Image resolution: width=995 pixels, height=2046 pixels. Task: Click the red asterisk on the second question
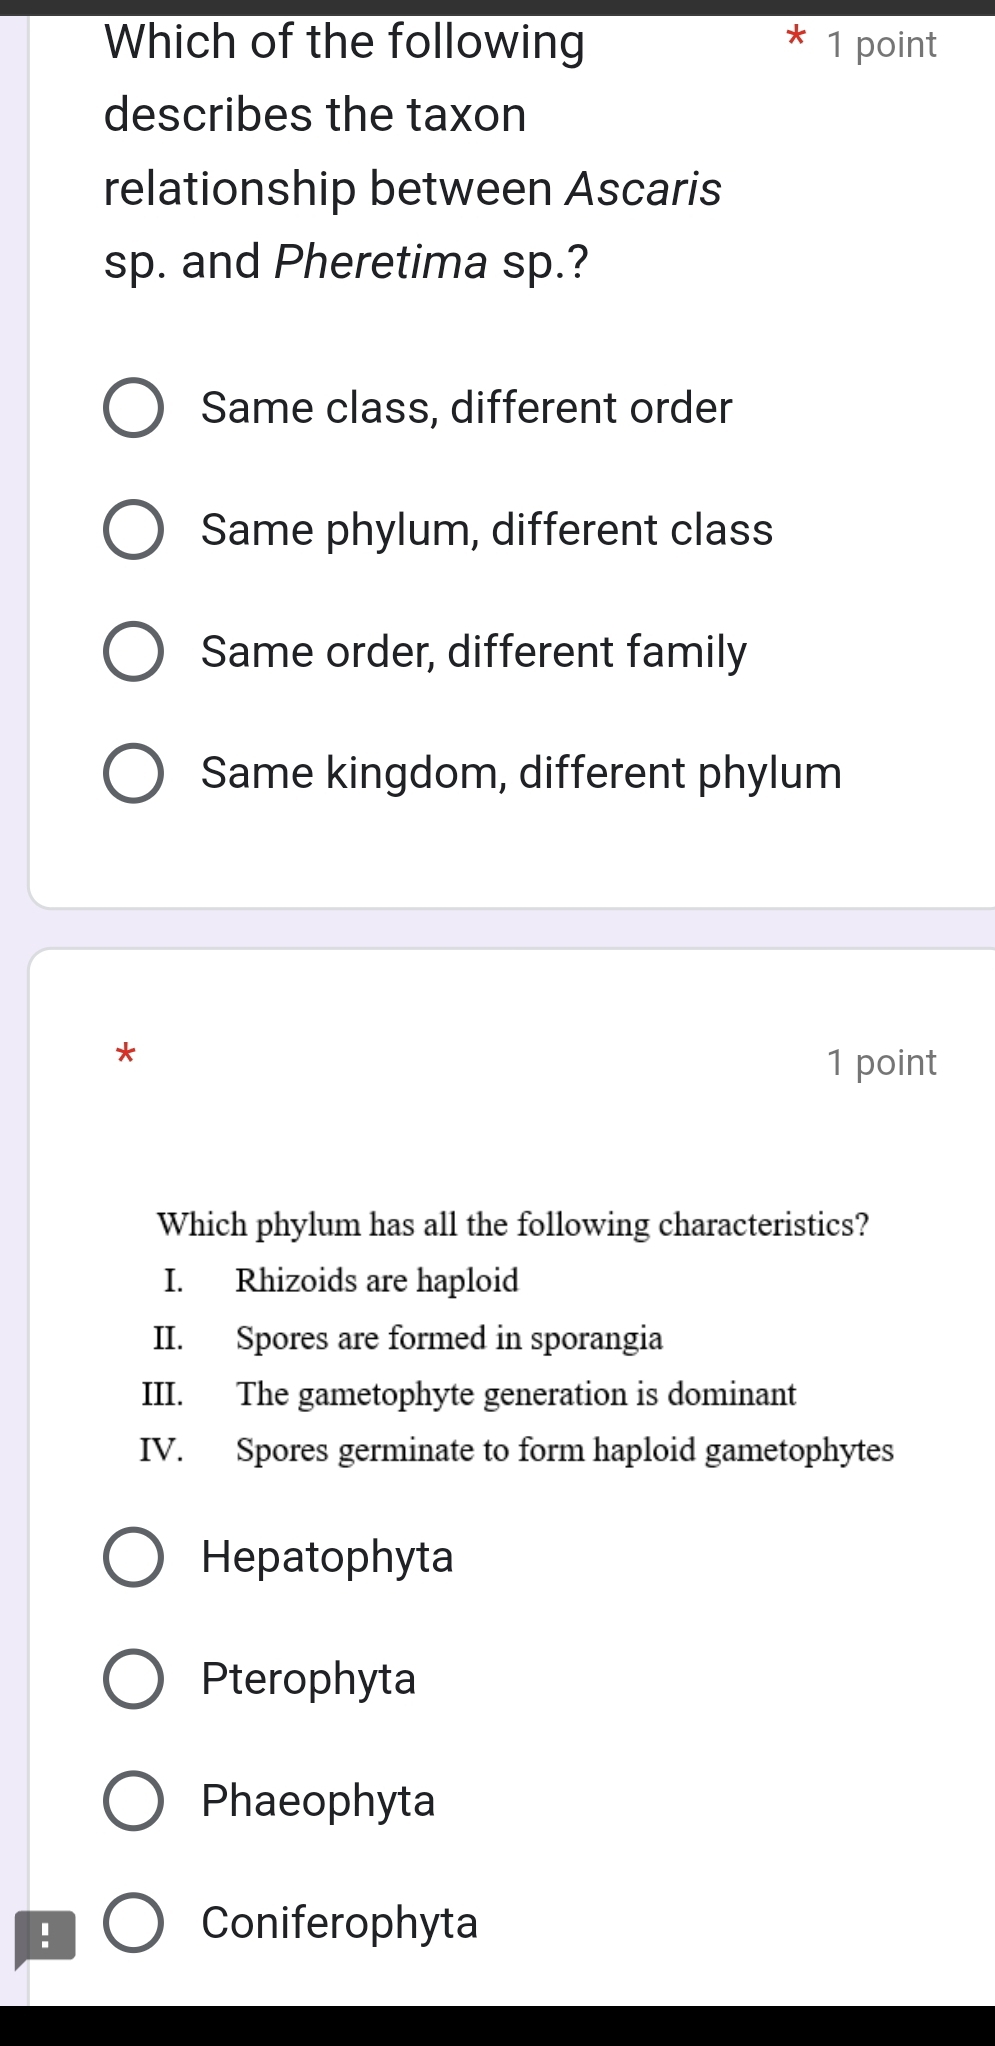125,1057
